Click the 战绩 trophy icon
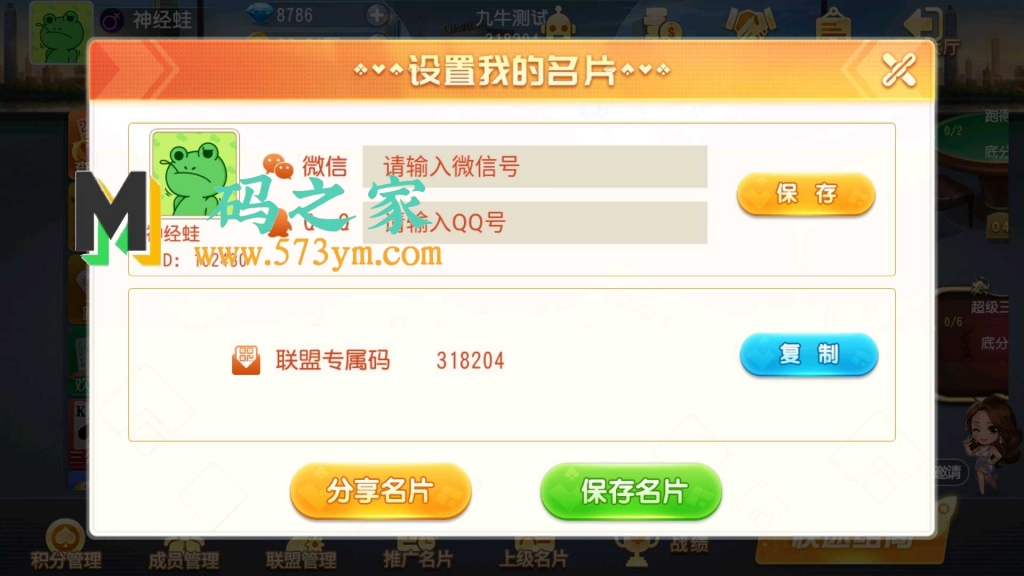Viewport: 1024px width, 576px height. coord(635,551)
